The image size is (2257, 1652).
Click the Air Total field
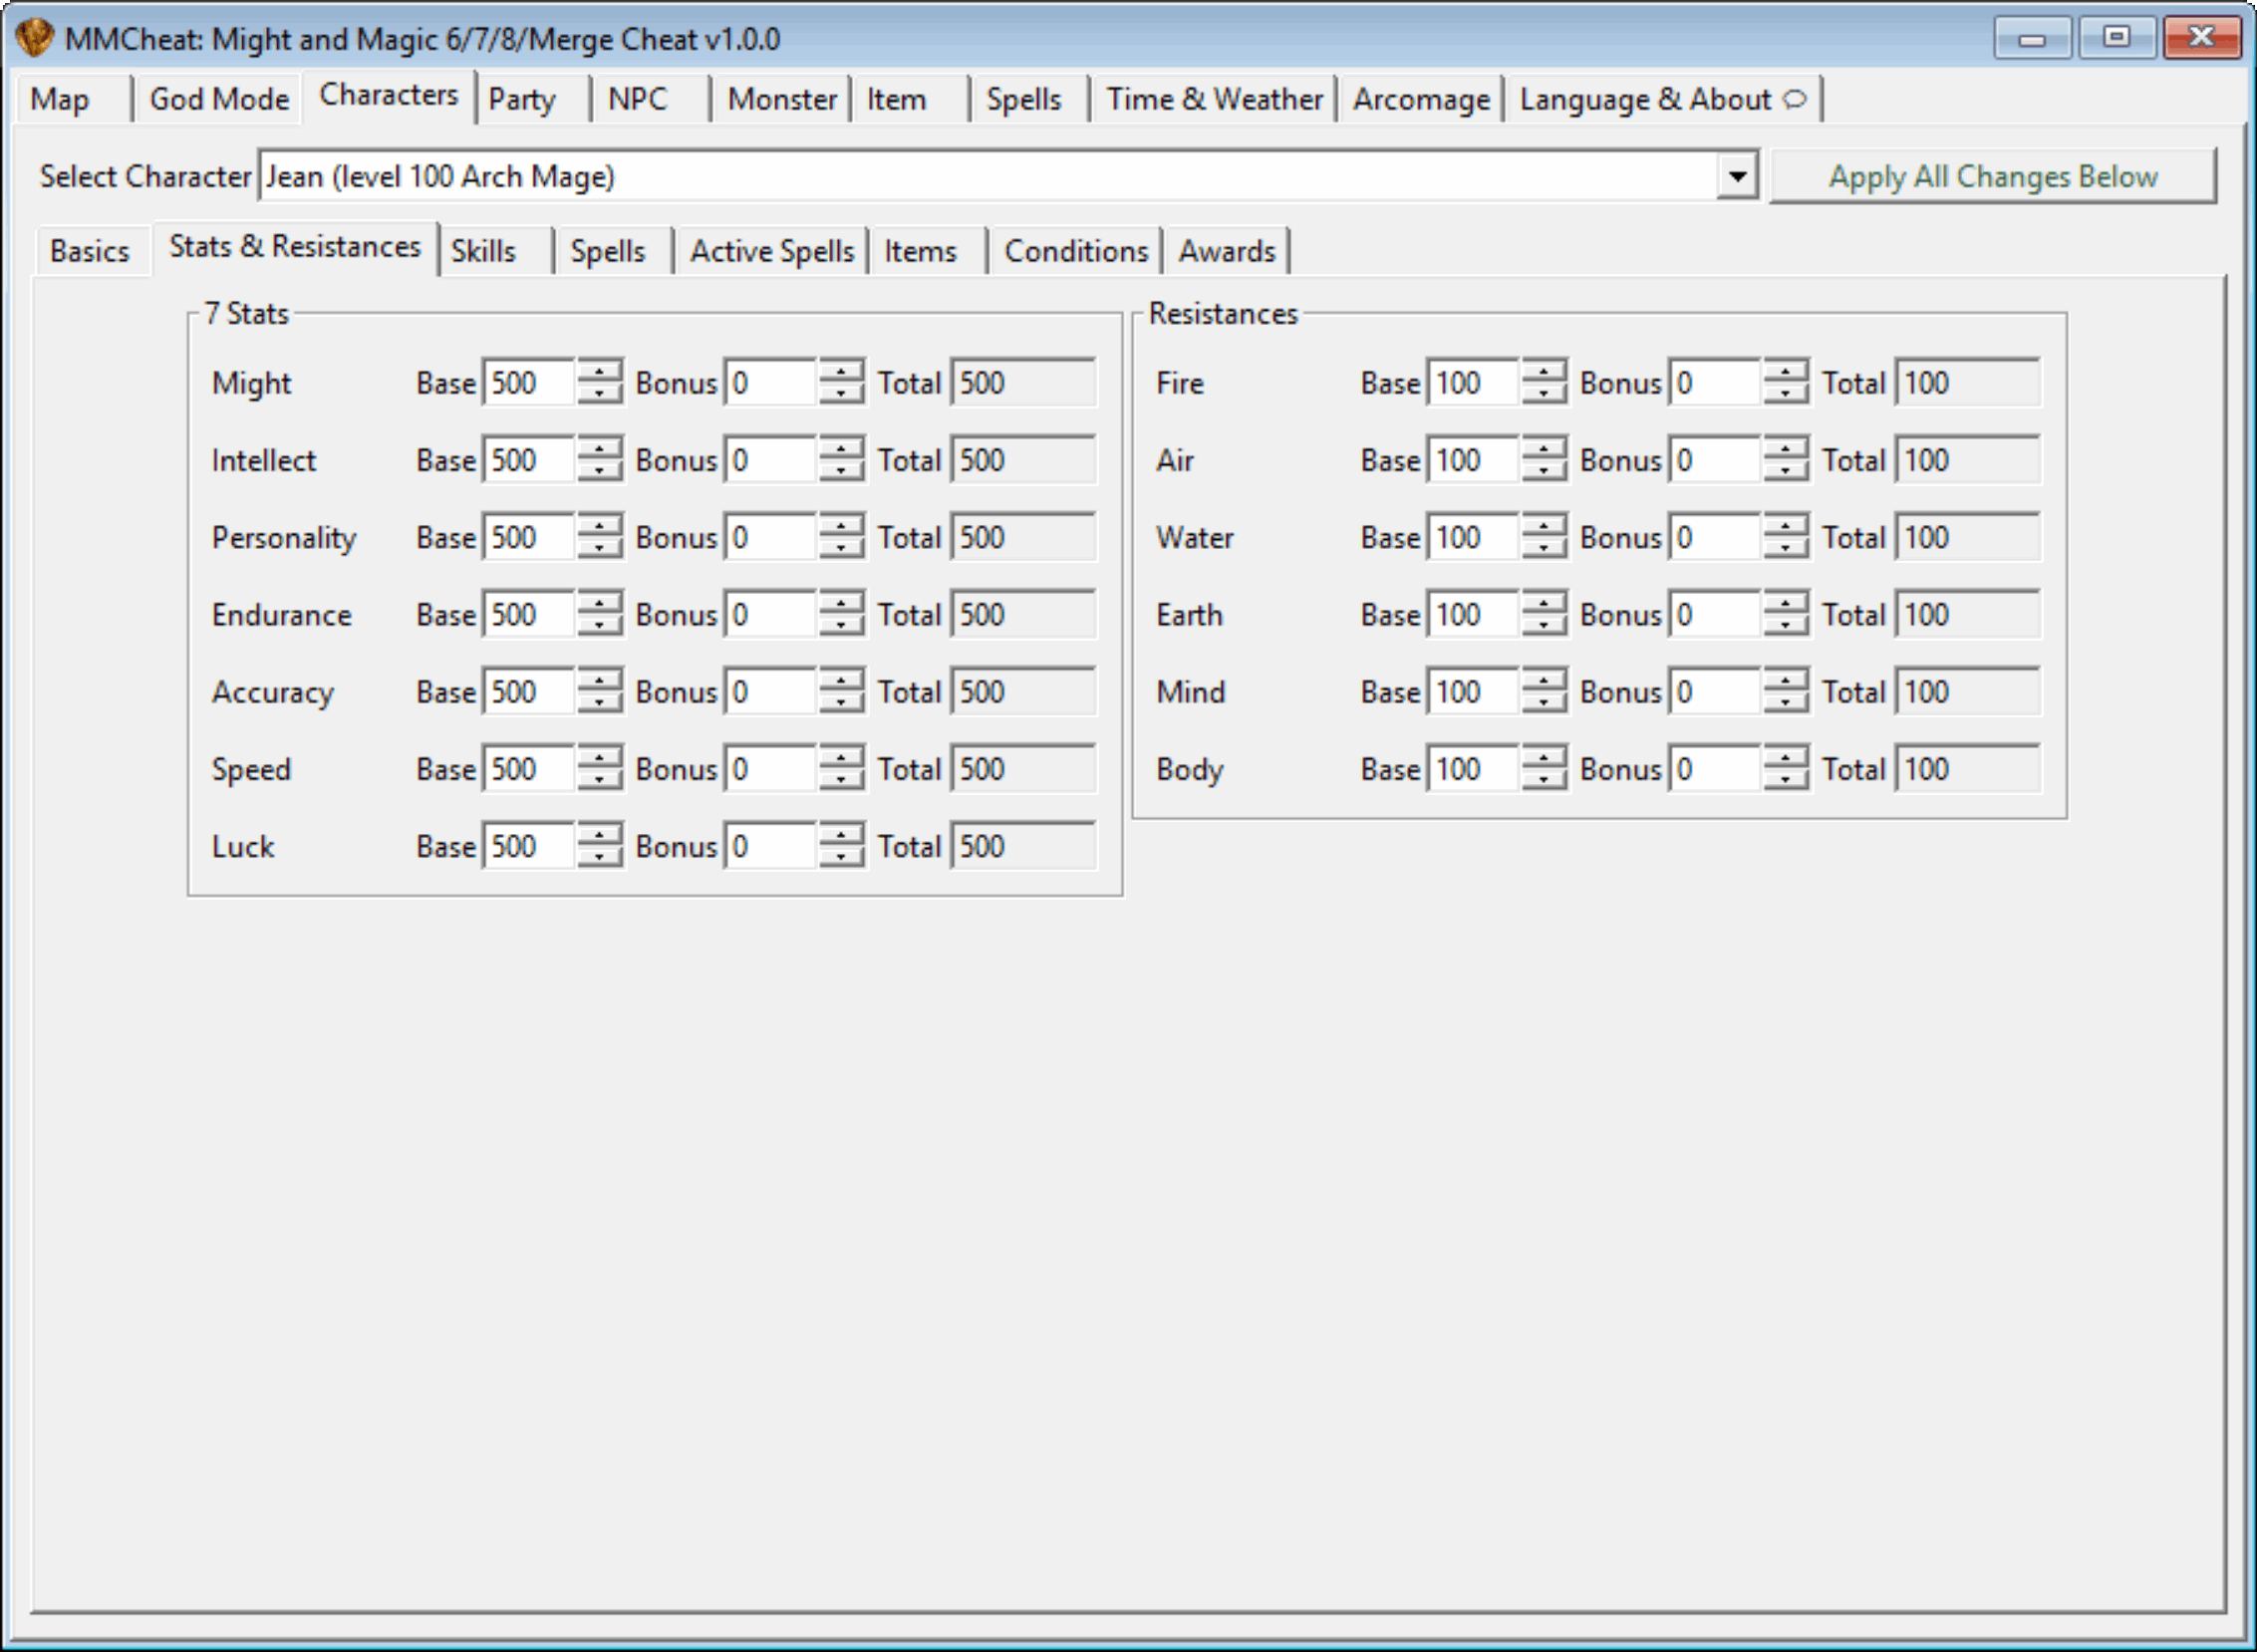[1968, 460]
